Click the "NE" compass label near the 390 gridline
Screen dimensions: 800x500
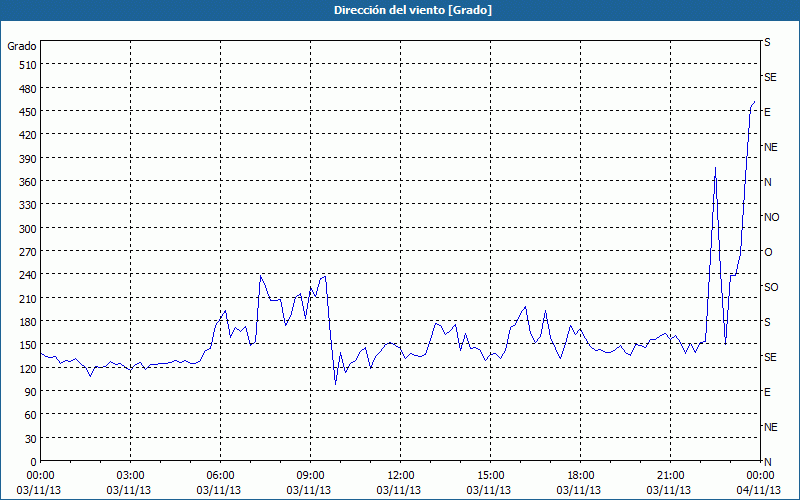pyautogui.click(x=770, y=147)
